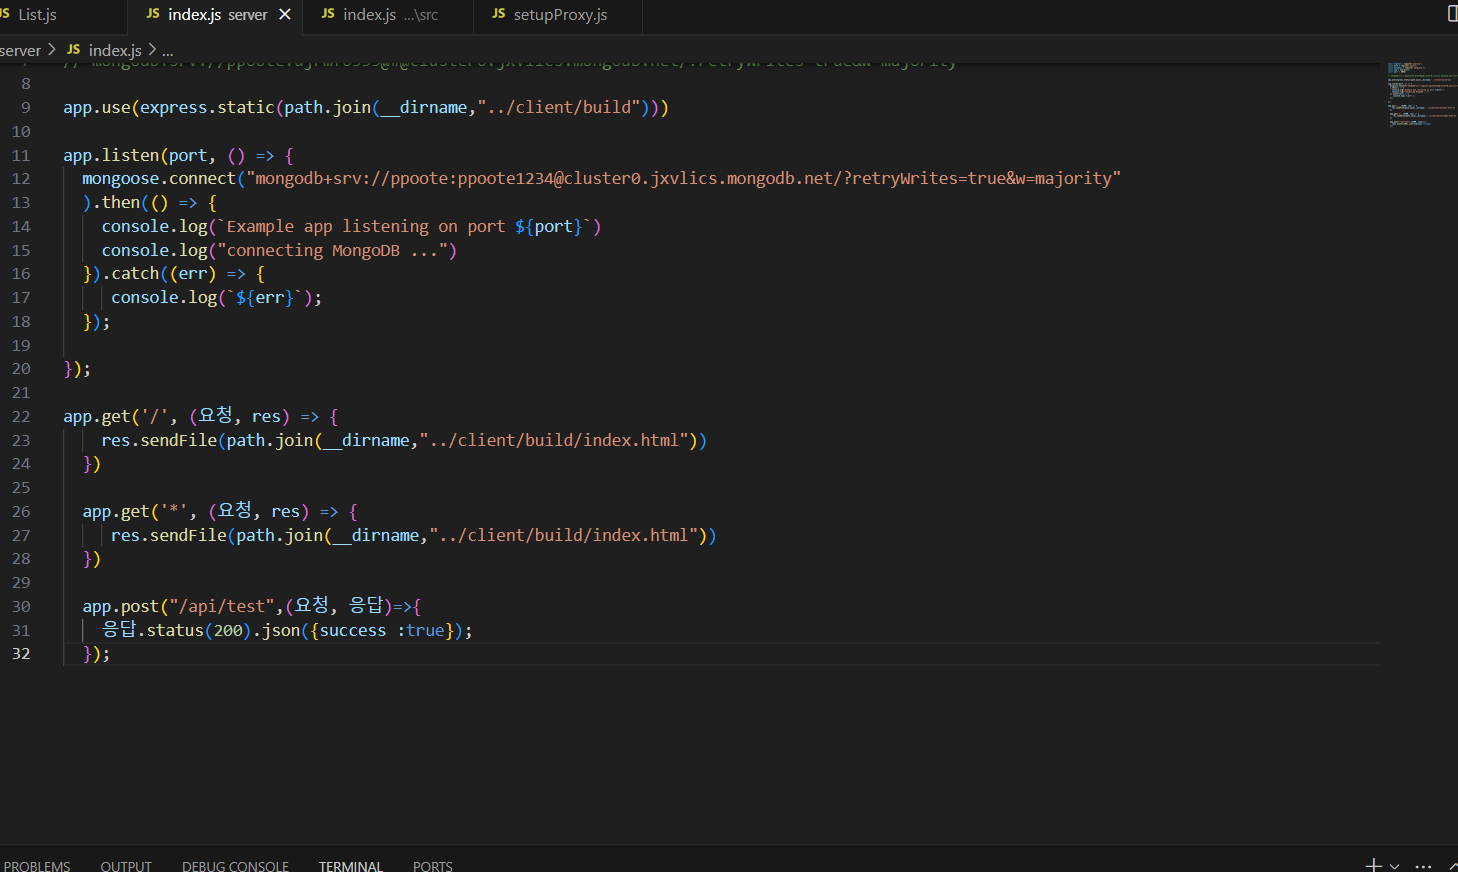Click the success :true object text

tap(382, 630)
